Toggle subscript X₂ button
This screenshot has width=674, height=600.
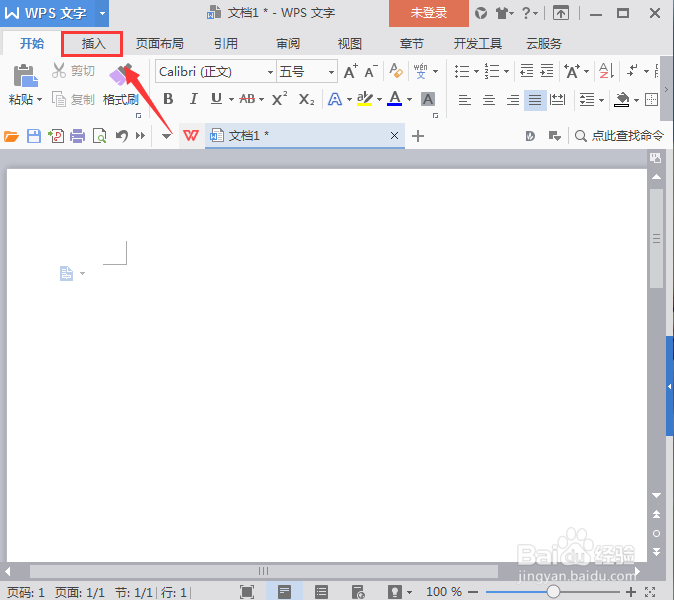[x=306, y=99]
